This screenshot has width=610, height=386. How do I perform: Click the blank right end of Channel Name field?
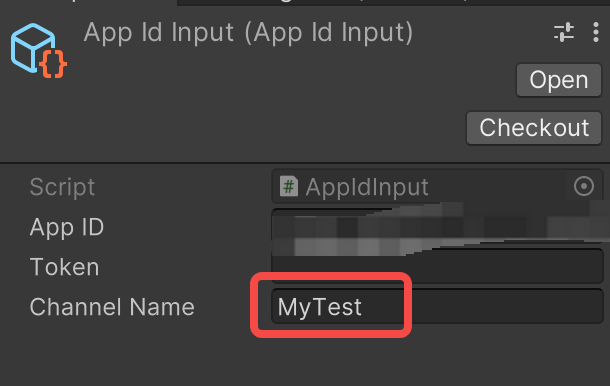pos(506,307)
